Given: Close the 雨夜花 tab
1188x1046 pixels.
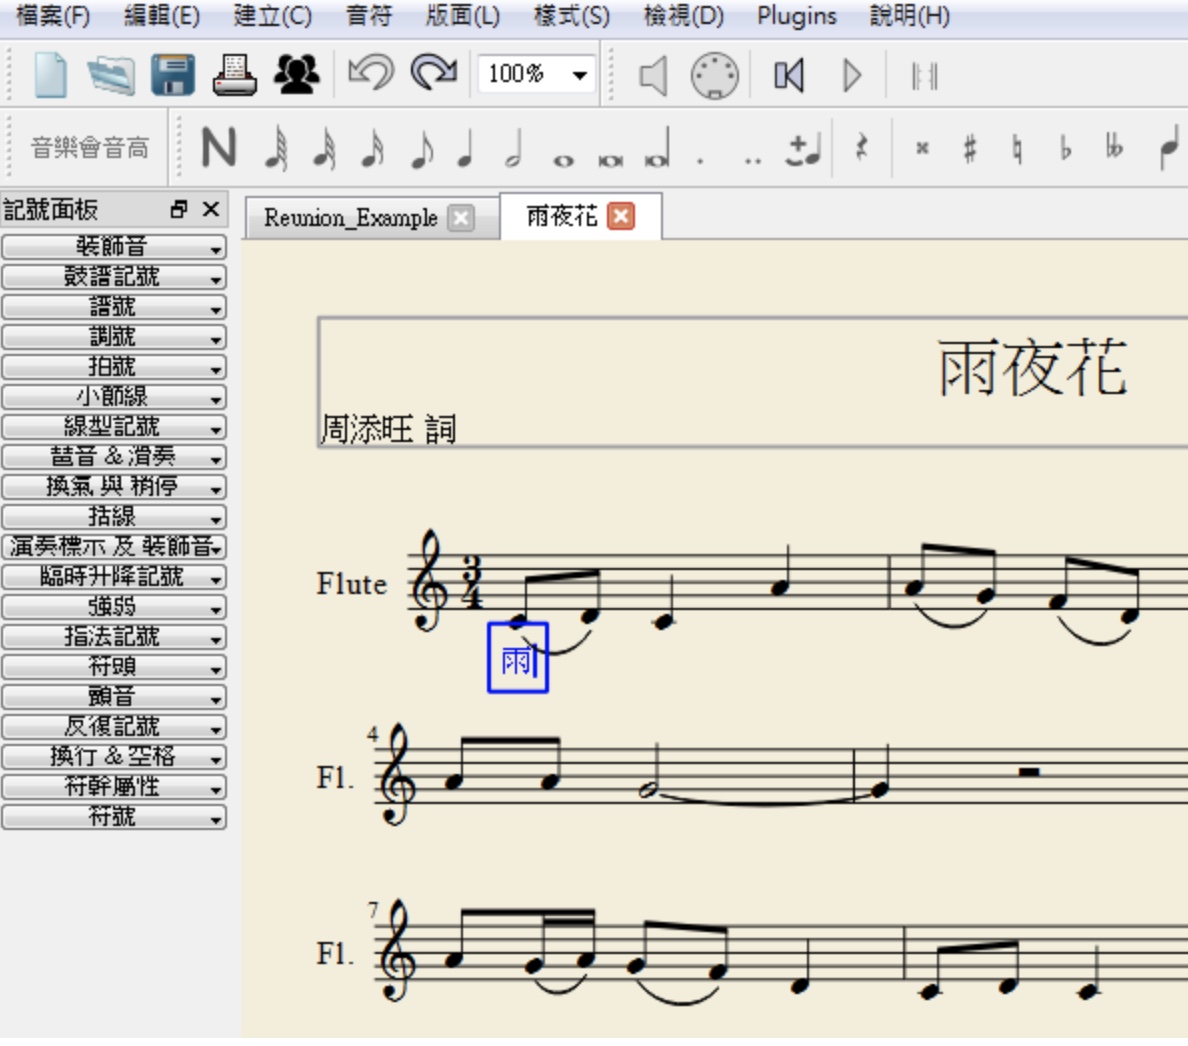Looking at the screenshot, I should pos(621,217).
